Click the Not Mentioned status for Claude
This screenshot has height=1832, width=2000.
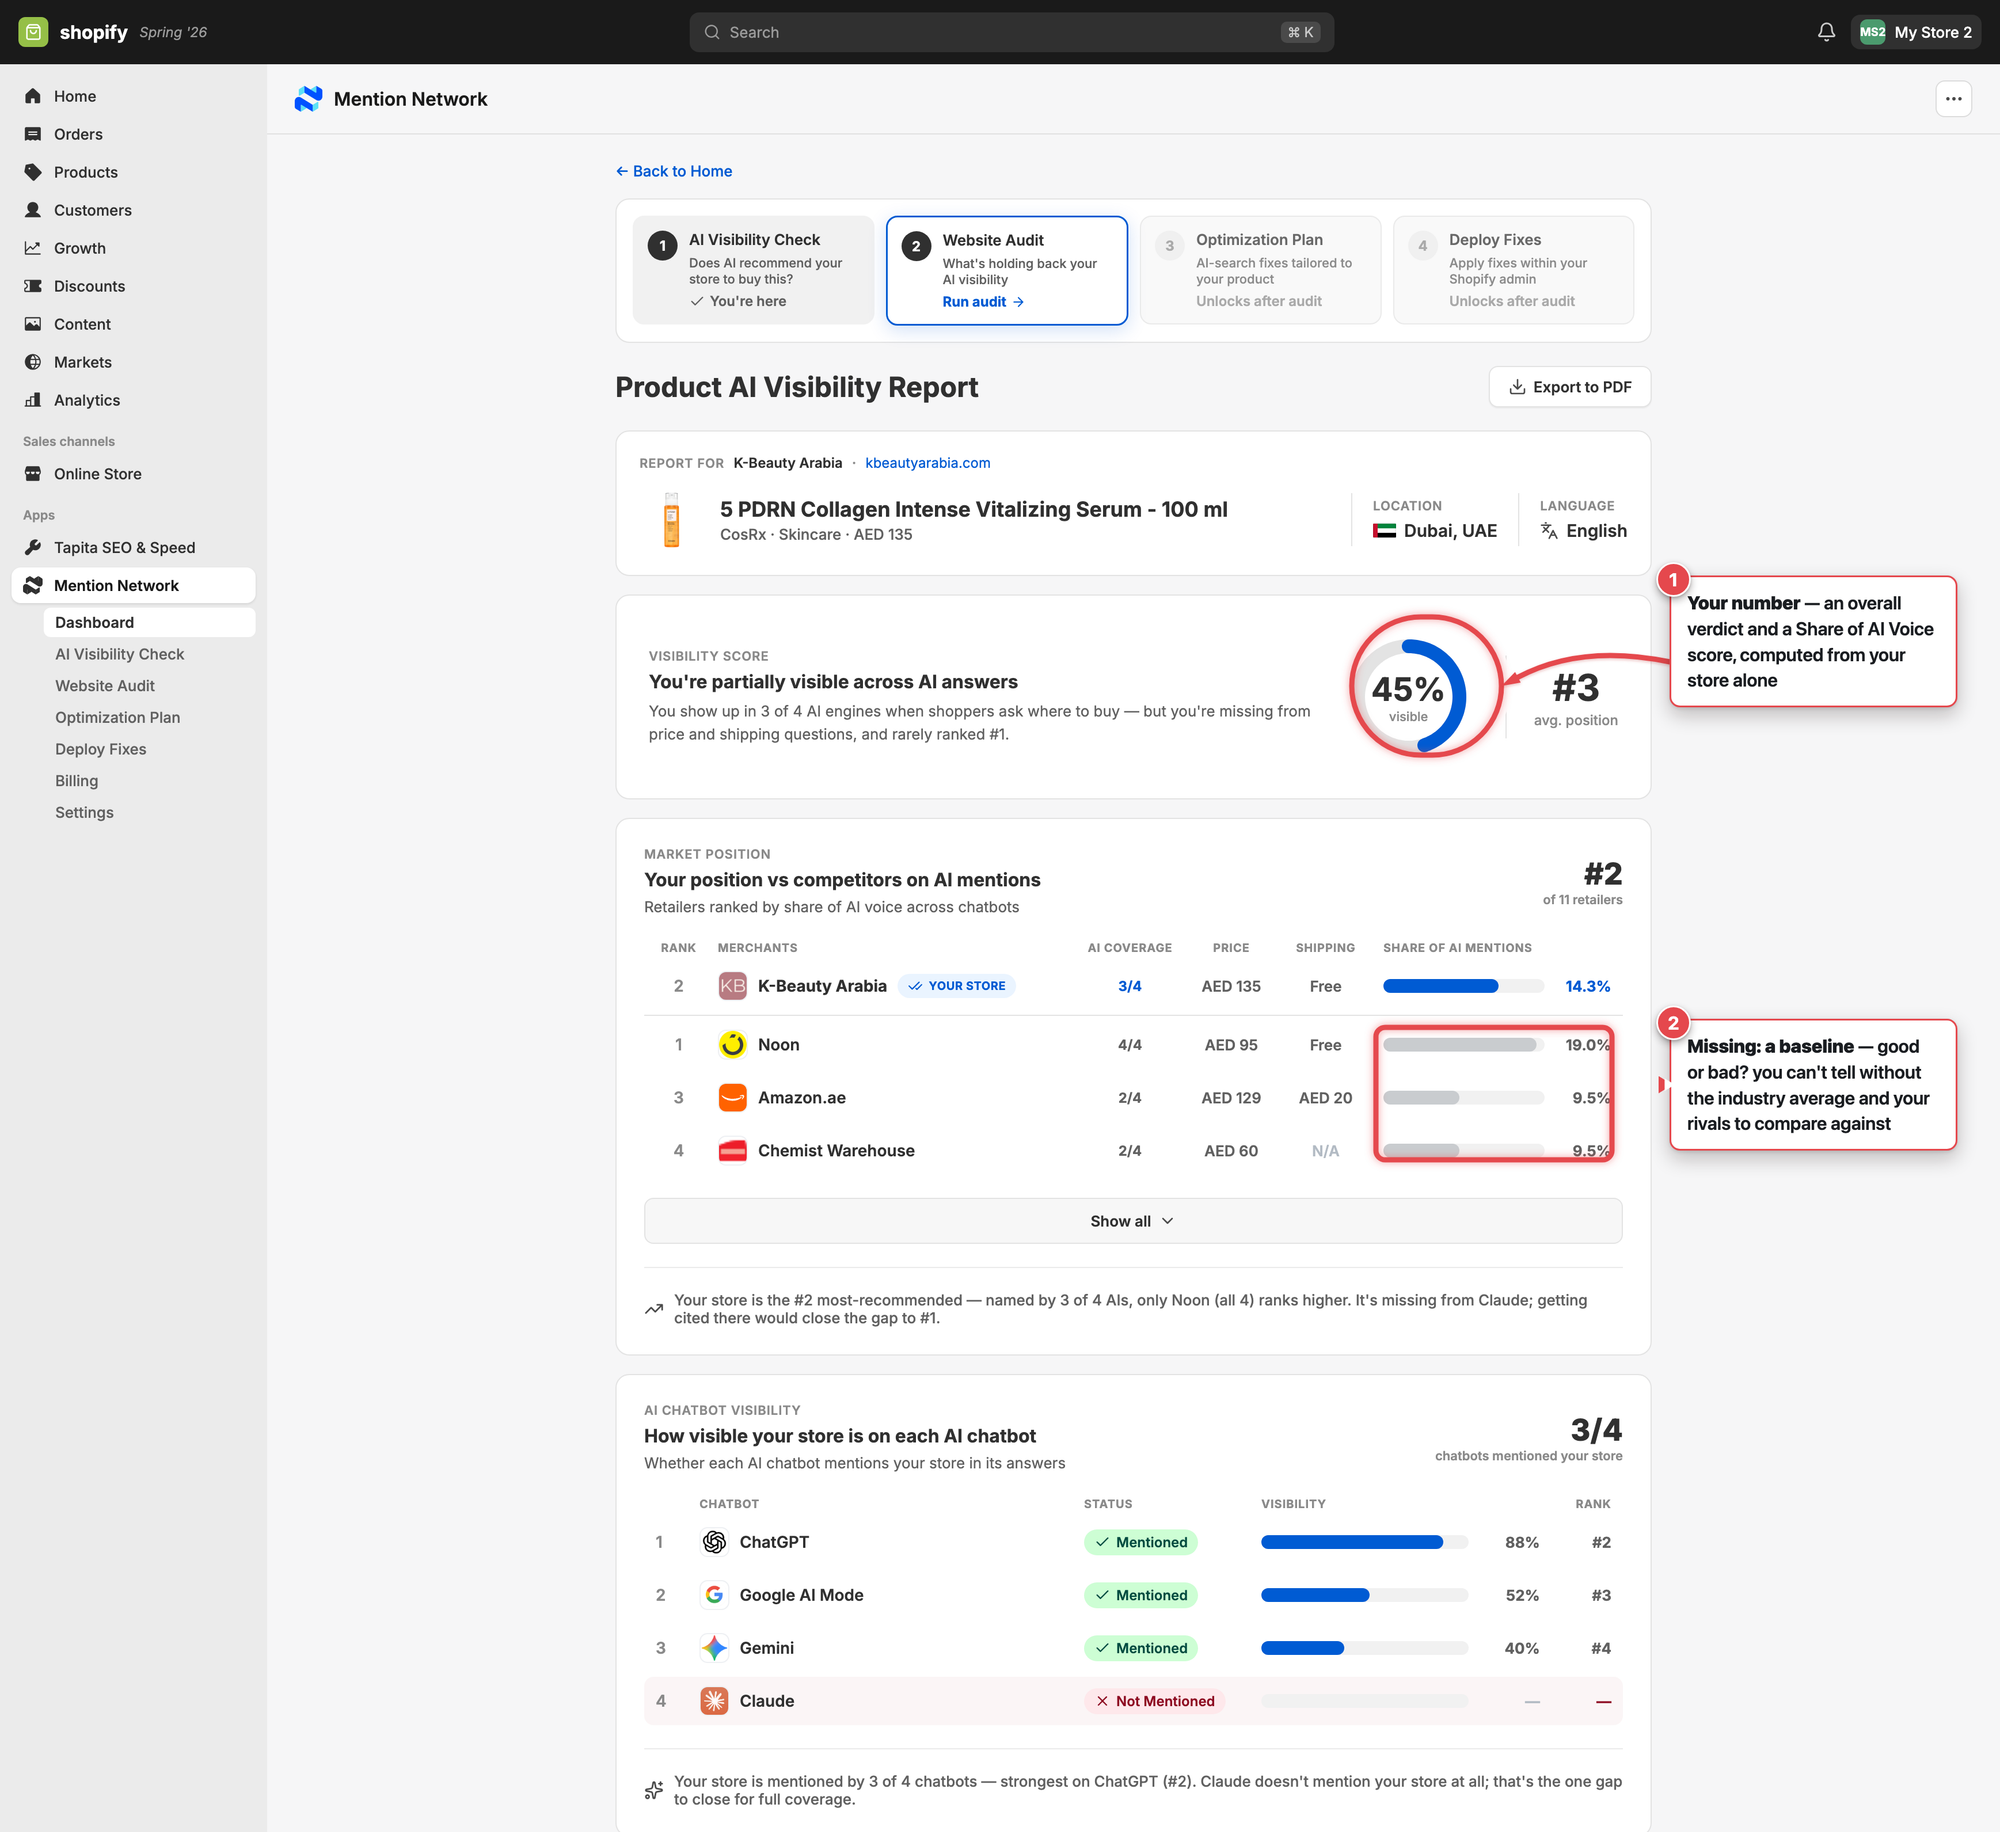click(x=1154, y=1701)
